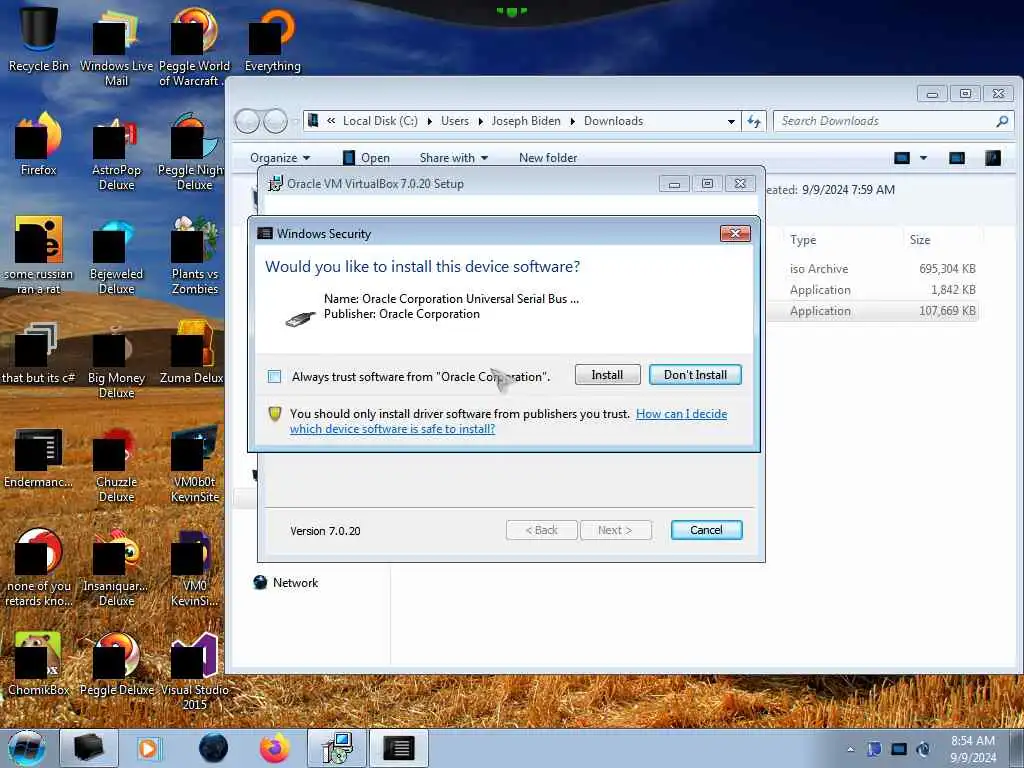Image resolution: width=1024 pixels, height=768 pixels.
Task: Select the 'some russian ran a rat' desktop icon
Action: tap(38, 255)
